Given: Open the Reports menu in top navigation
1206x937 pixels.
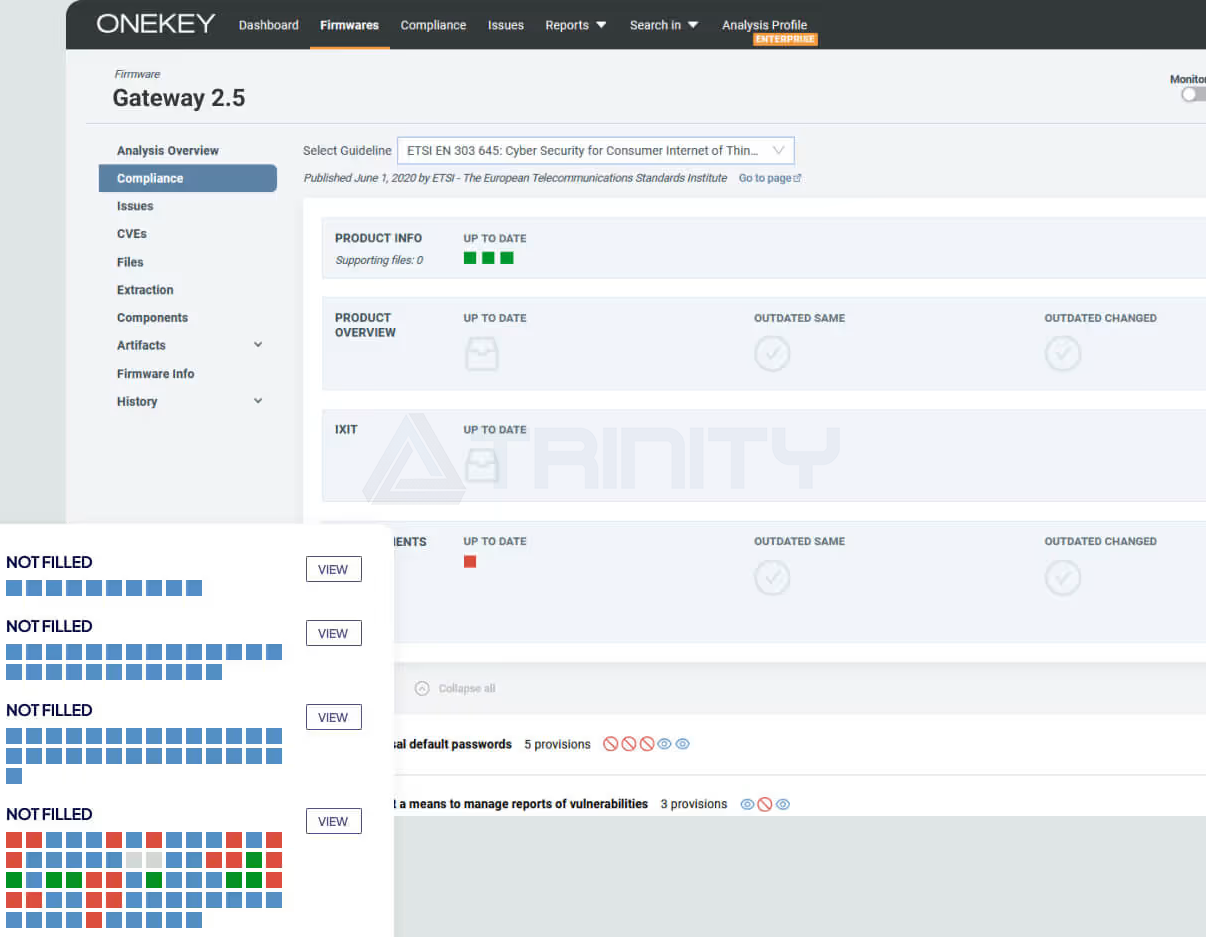Looking at the screenshot, I should [575, 25].
